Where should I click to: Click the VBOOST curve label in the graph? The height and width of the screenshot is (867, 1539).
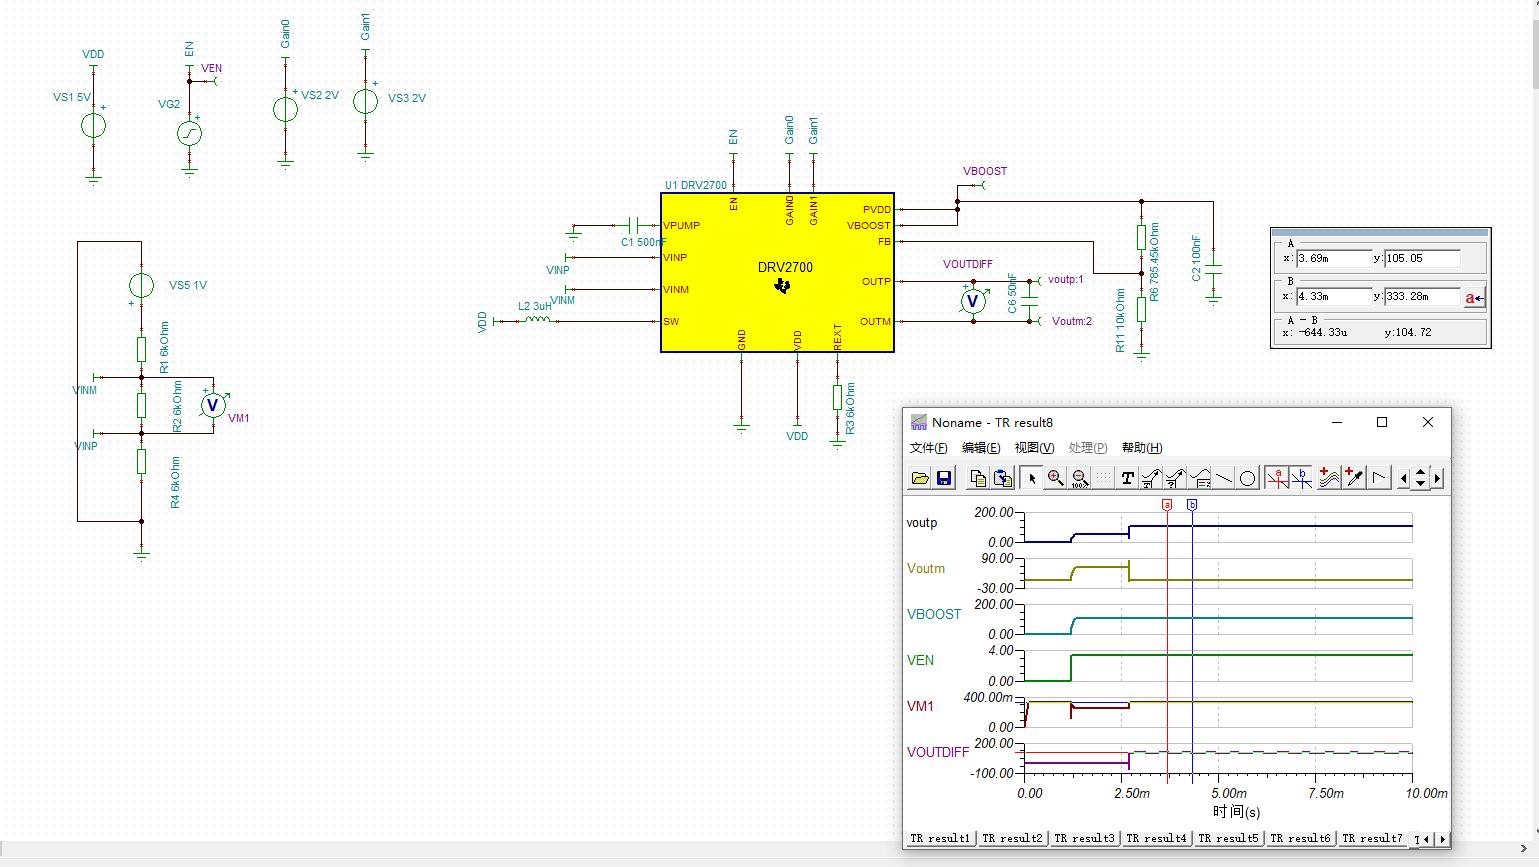point(934,614)
